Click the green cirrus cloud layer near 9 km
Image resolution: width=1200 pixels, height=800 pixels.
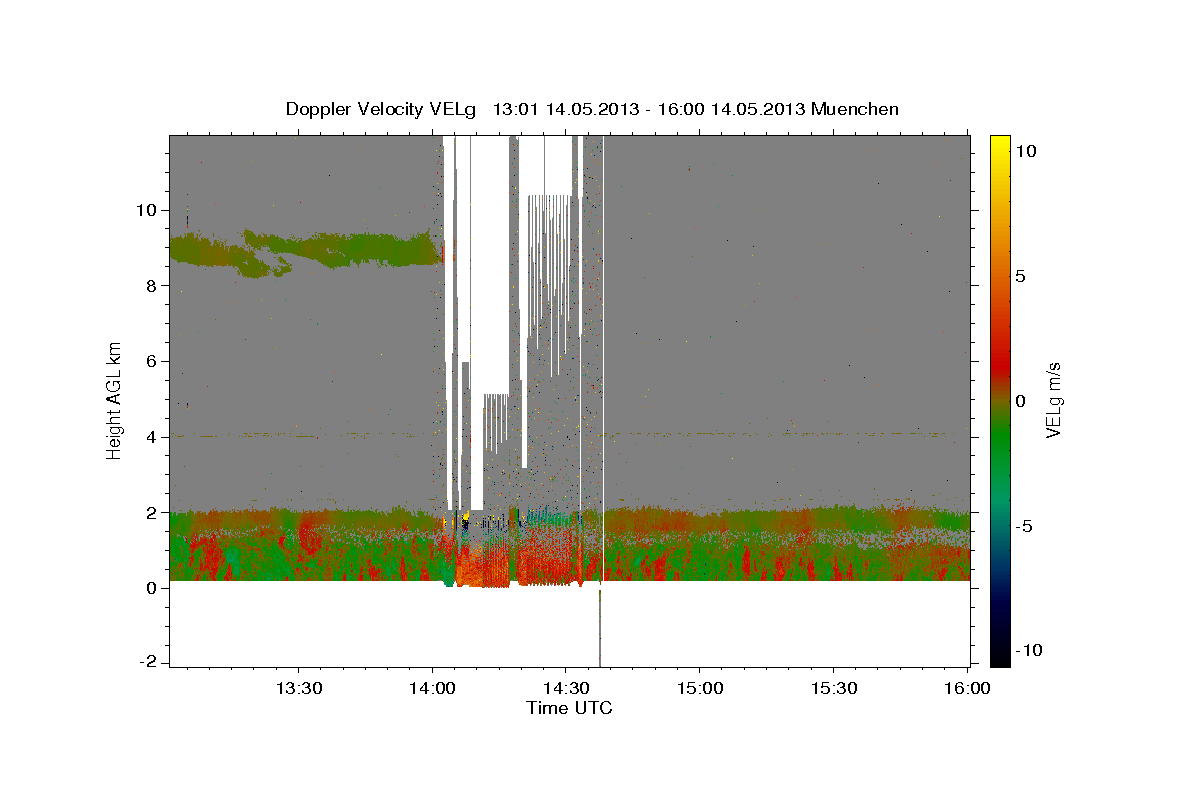tap(305, 250)
